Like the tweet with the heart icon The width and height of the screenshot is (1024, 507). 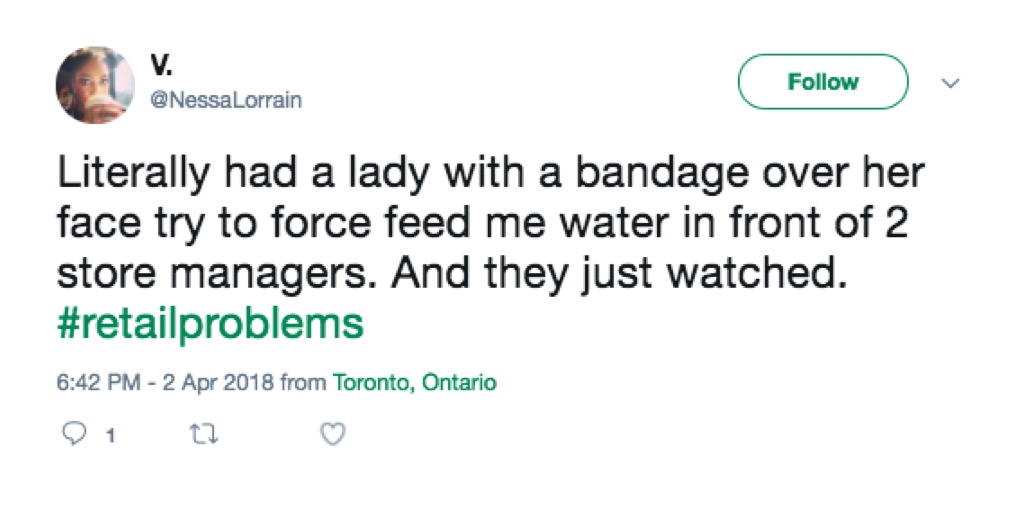point(335,434)
